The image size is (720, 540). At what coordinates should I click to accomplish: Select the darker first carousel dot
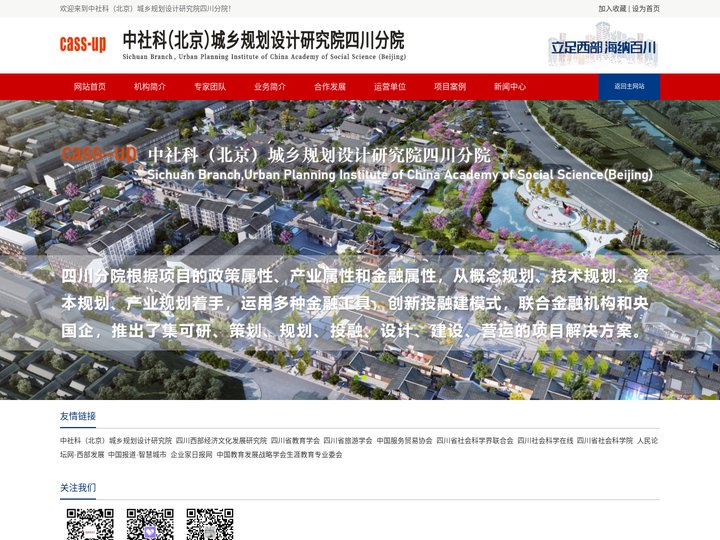pyautogui.click(x=356, y=377)
